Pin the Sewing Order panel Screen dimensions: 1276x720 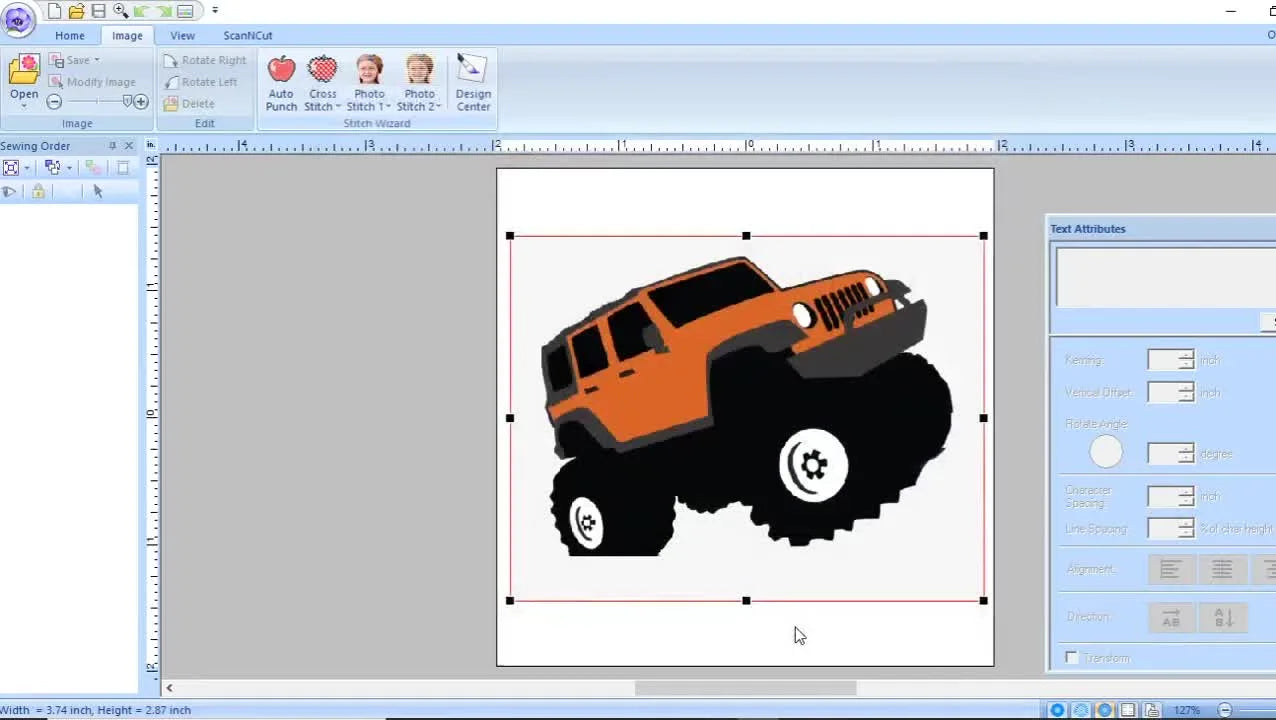[x=112, y=146]
